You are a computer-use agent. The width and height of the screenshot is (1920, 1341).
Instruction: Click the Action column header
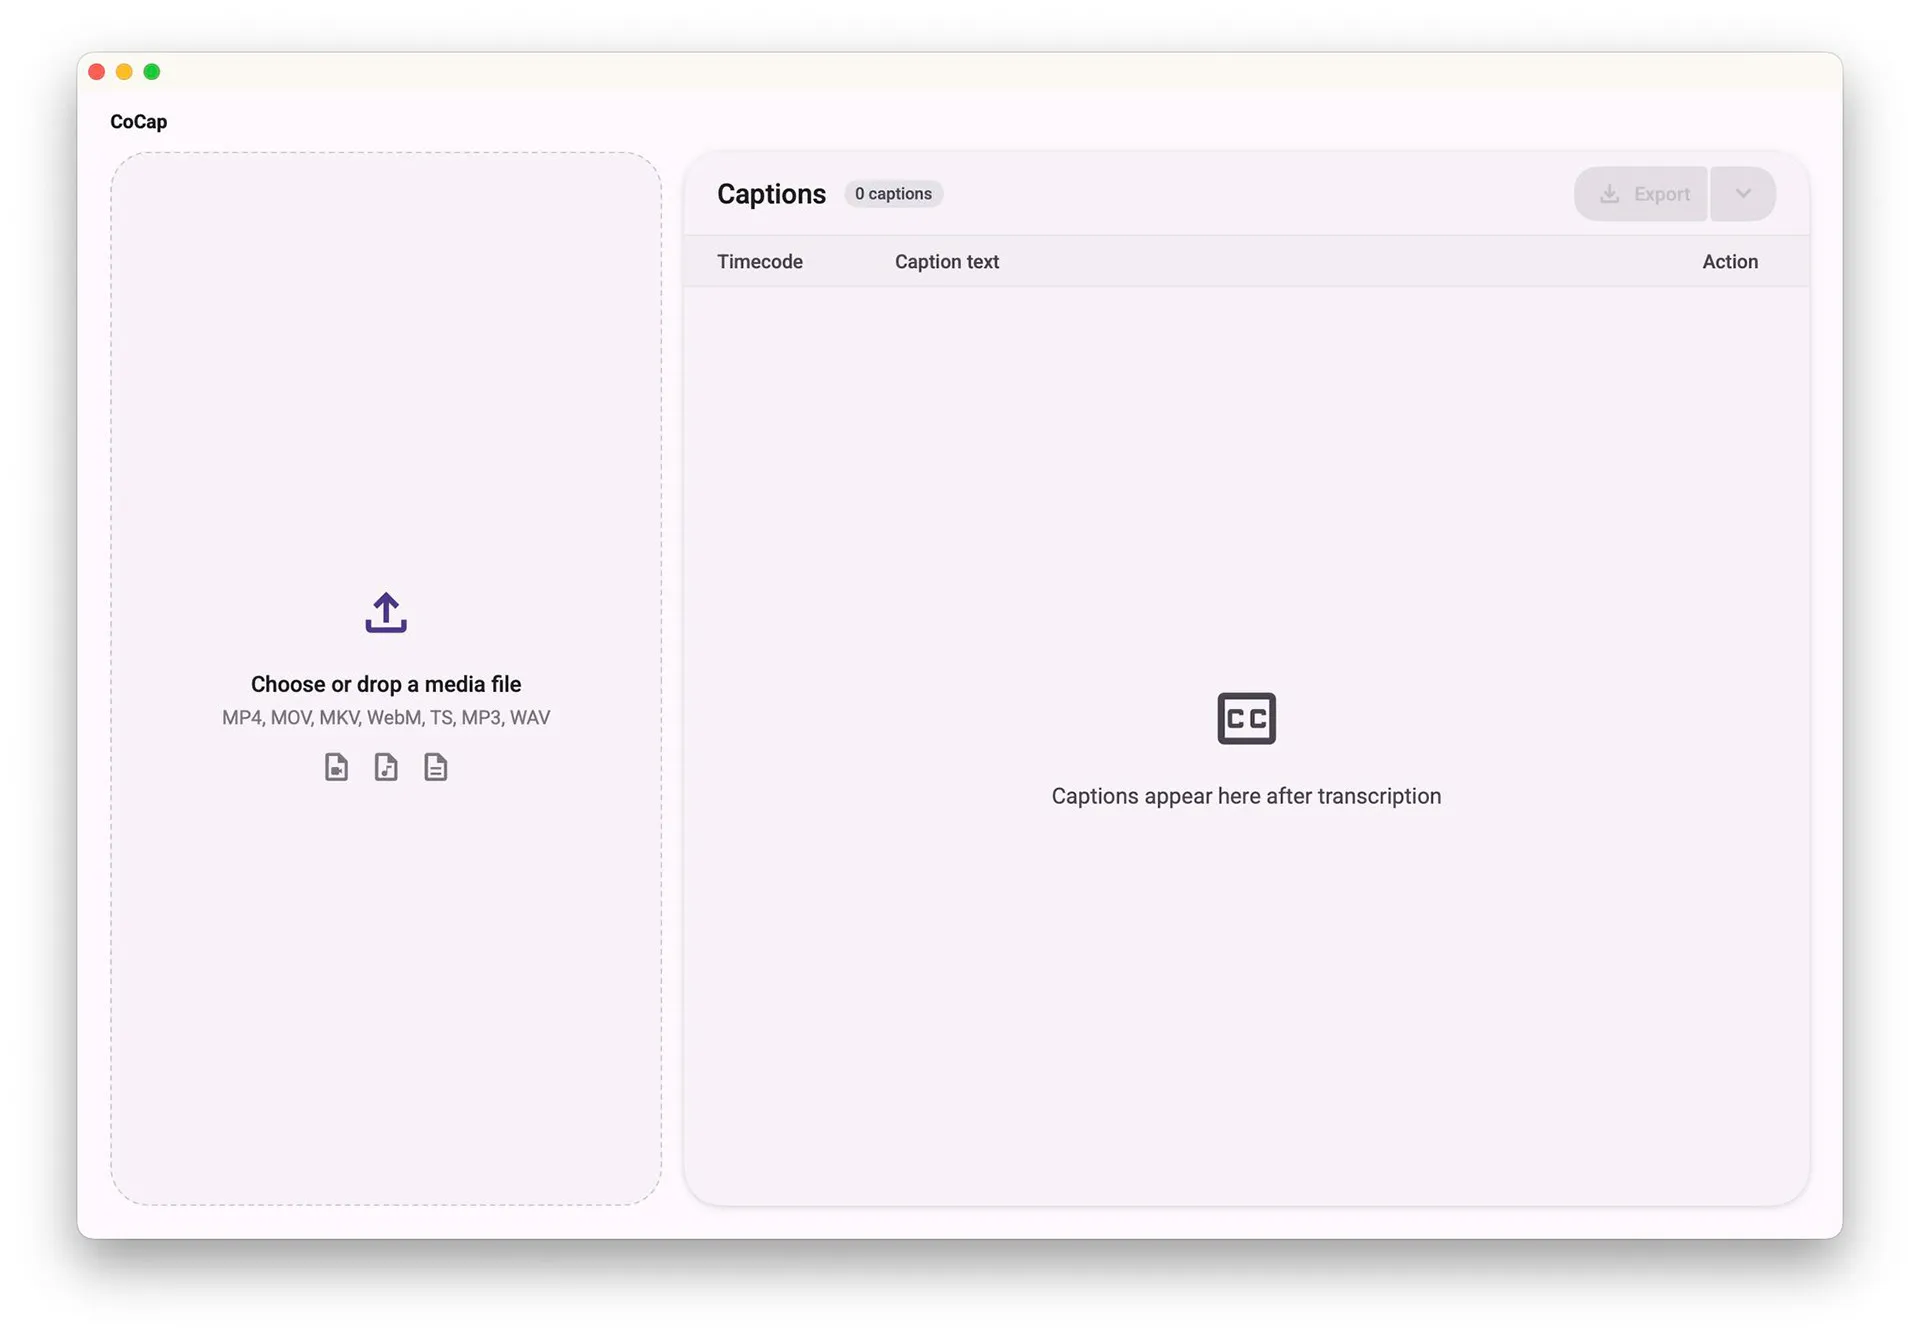[1729, 262]
